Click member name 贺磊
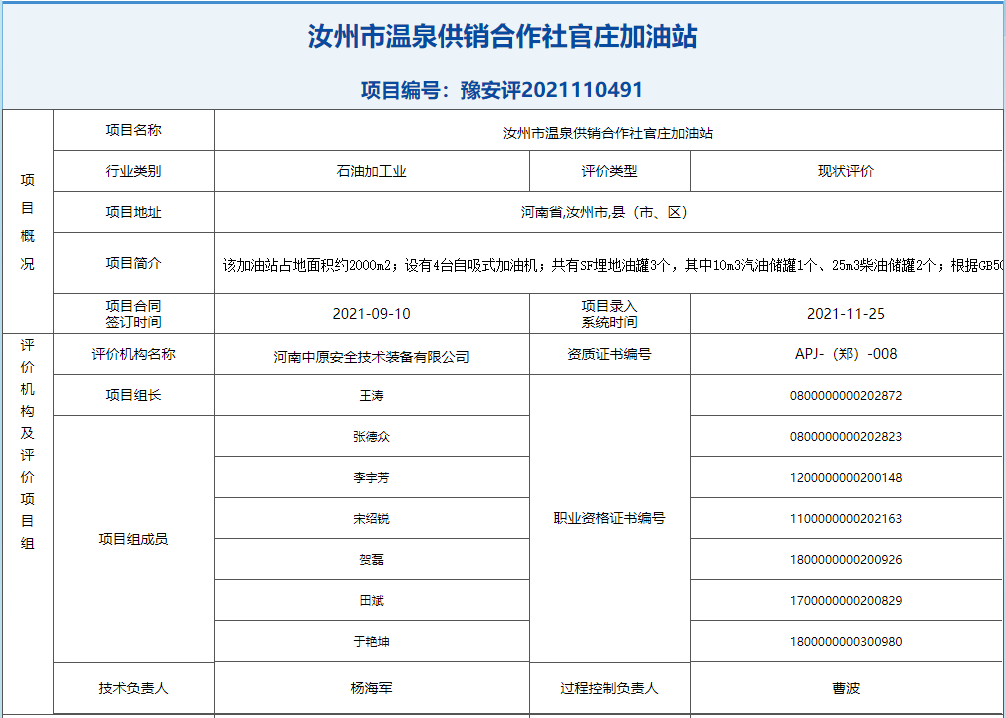This screenshot has width=1006, height=718. click(371, 560)
